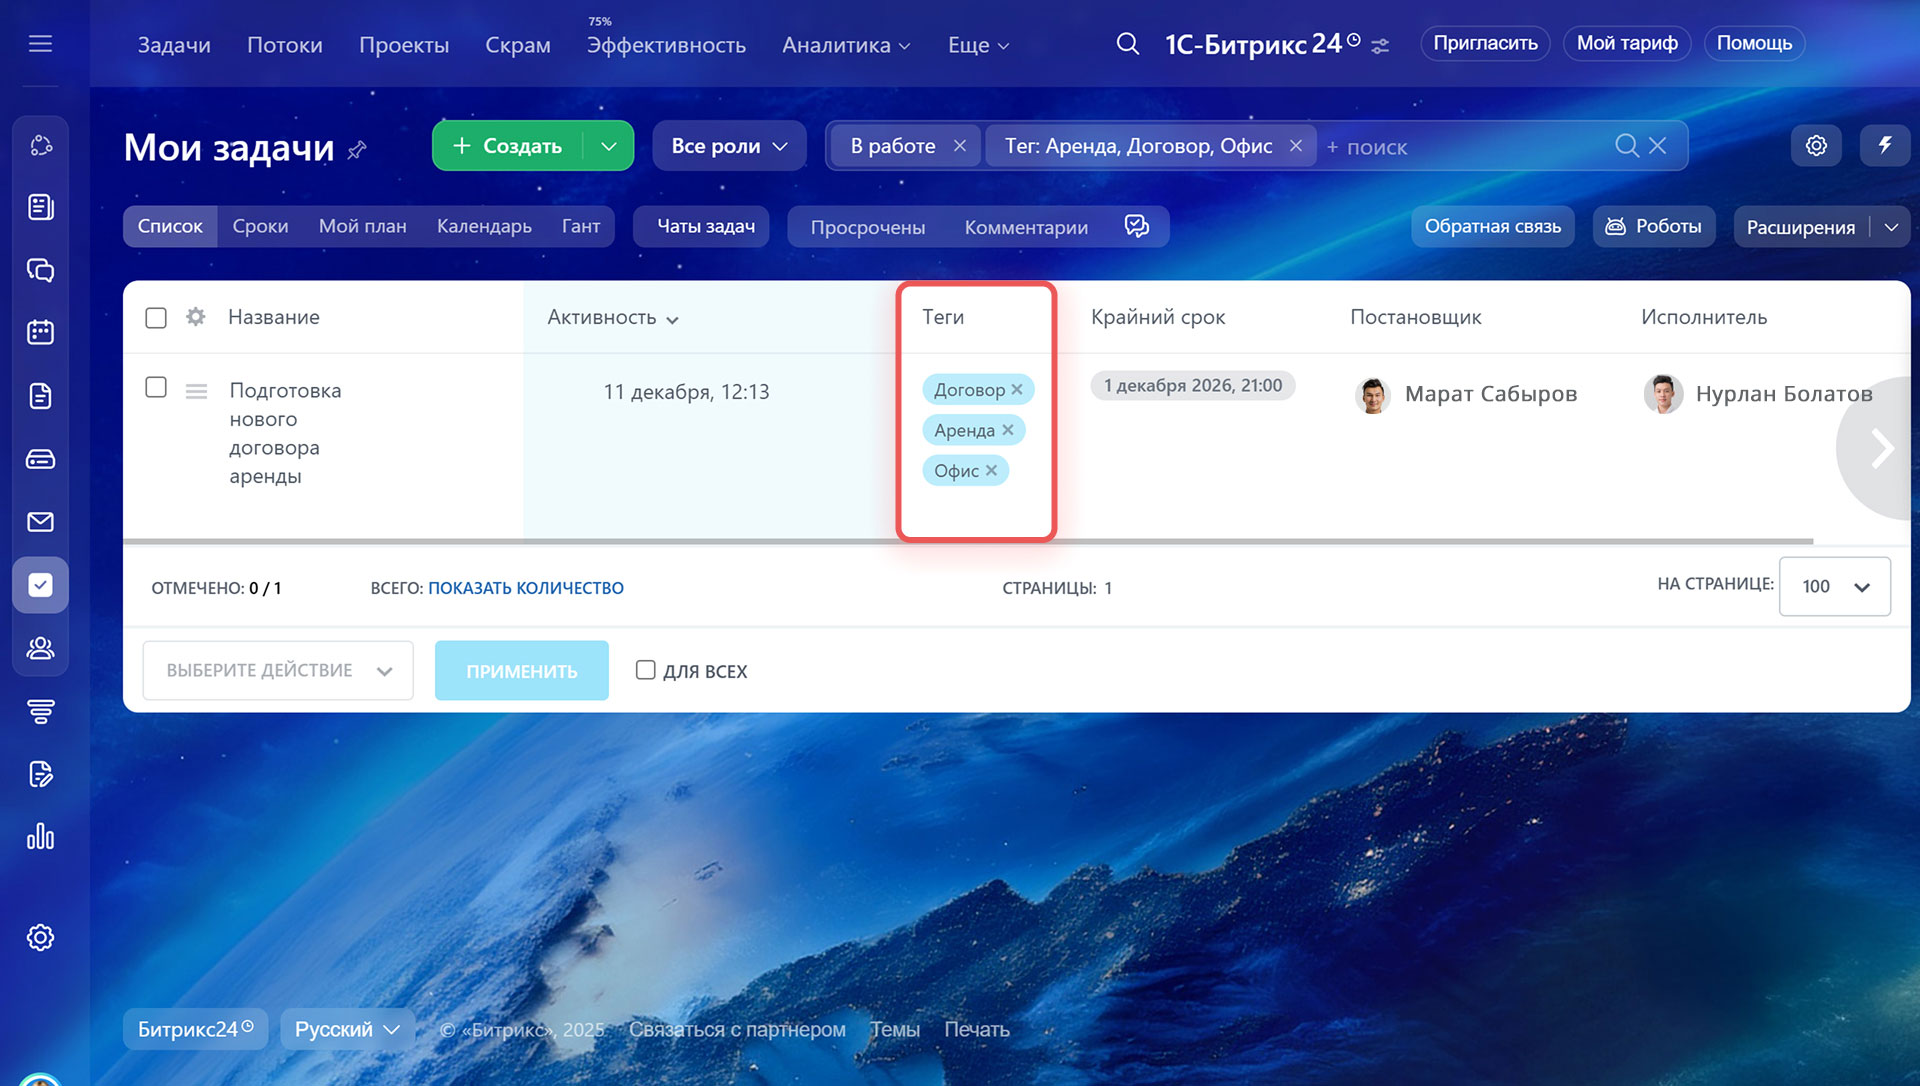The height and width of the screenshot is (1086, 1920).
Task: Open the mail icon in left sidebar
Action: tap(40, 522)
